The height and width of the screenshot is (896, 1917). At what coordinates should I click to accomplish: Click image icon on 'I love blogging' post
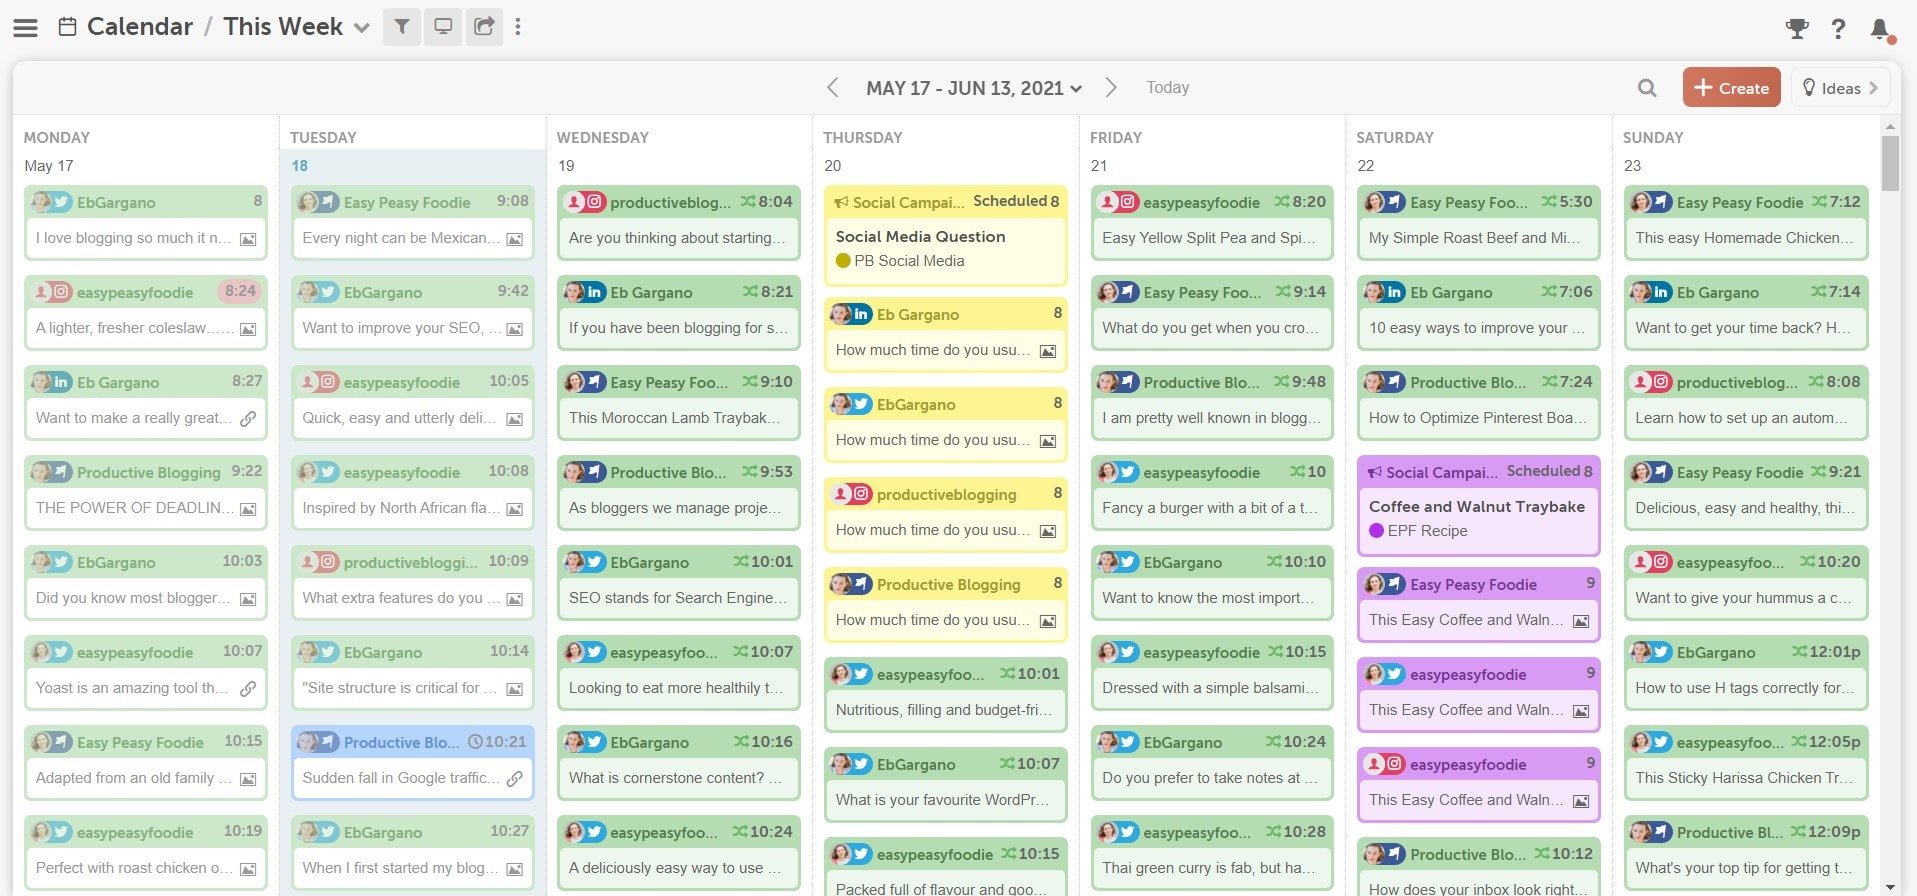point(248,239)
